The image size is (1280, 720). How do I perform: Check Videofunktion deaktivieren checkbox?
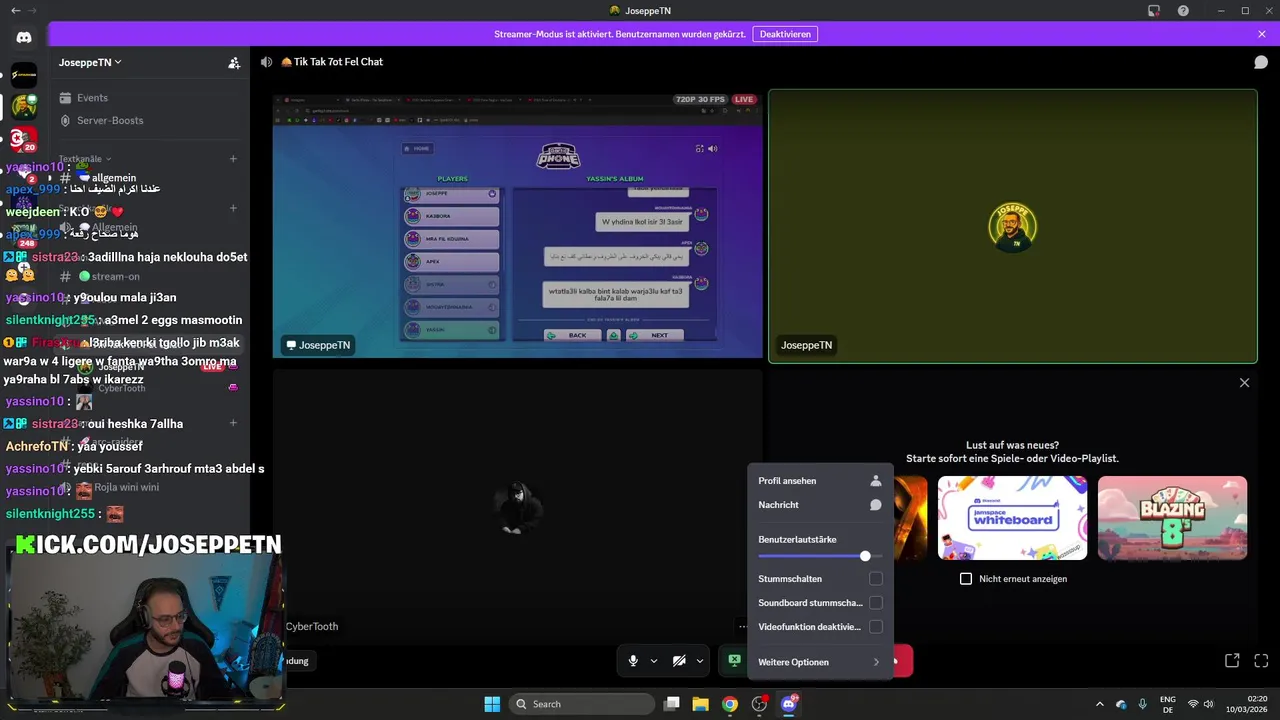point(876,627)
